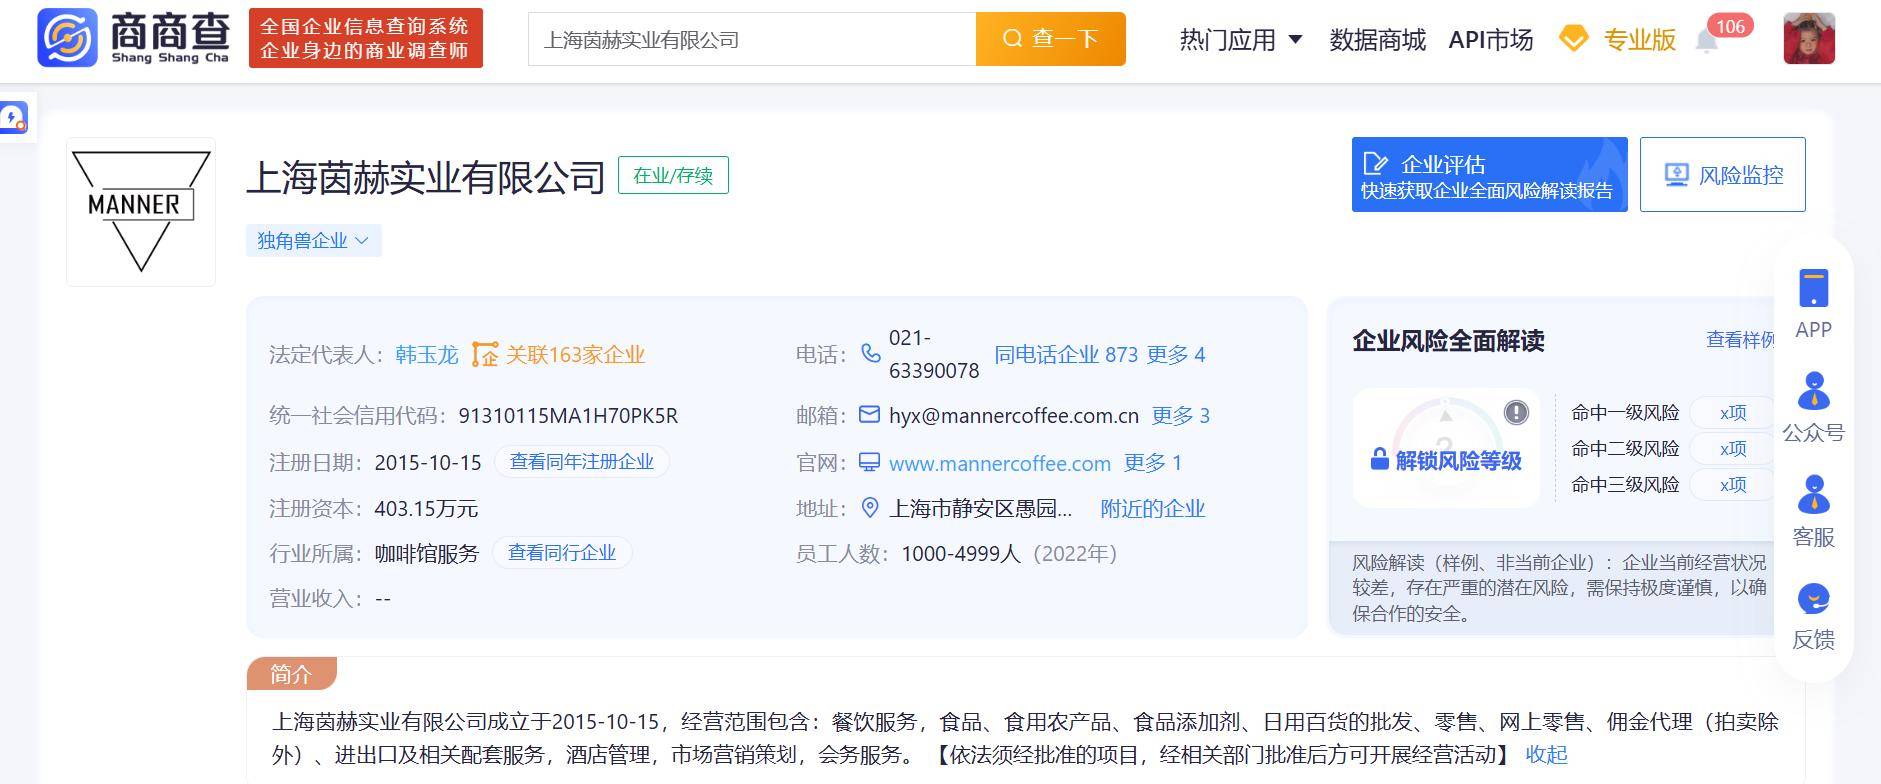Viewport: 1881px width, 784px height.
Task: Click x项 beside 命中三级风险
Action: [1733, 484]
